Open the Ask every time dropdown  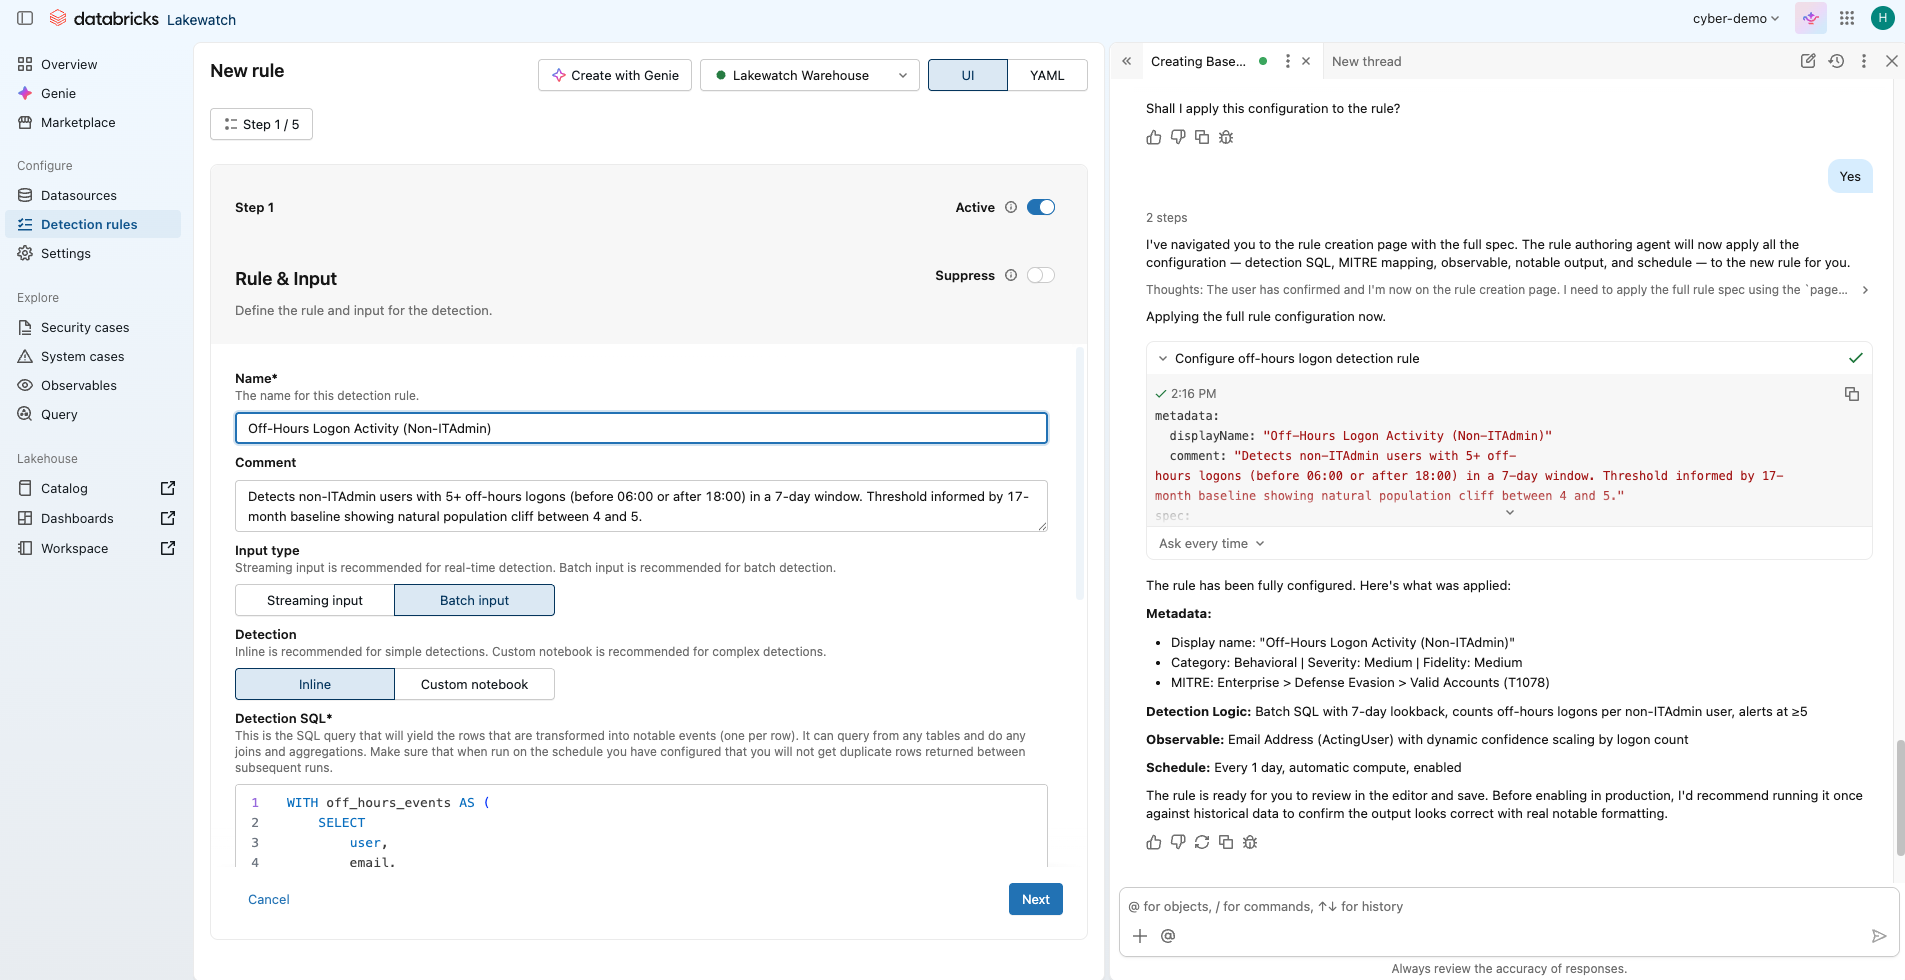click(x=1212, y=543)
